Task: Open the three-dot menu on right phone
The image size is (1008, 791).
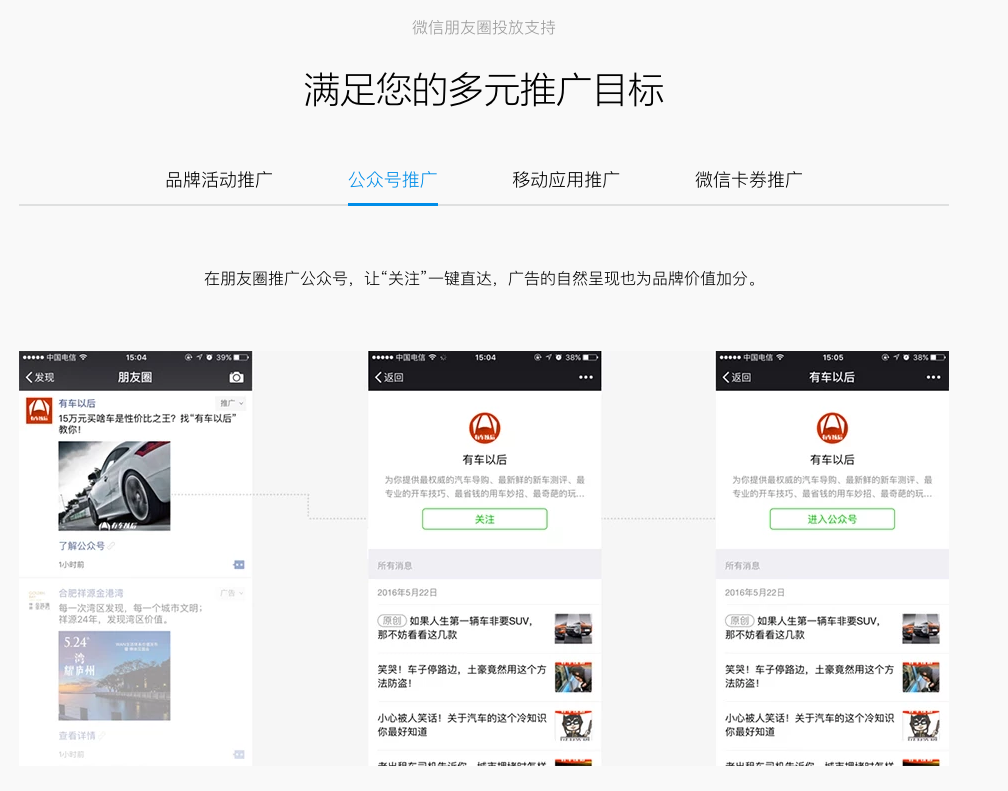Action: (933, 377)
